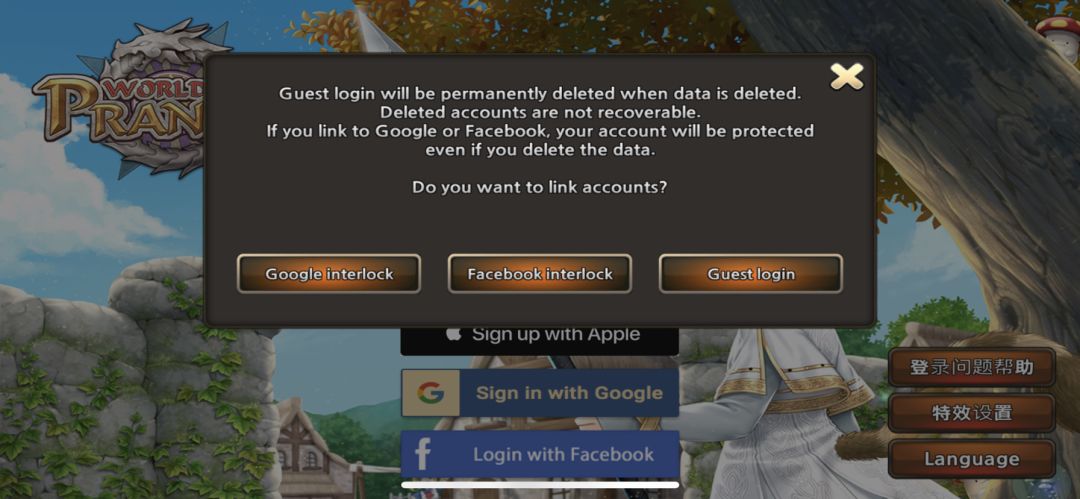Tap the Facebook f logo icon
The width and height of the screenshot is (1080, 499).
pyautogui.click(x=423, y=454)
